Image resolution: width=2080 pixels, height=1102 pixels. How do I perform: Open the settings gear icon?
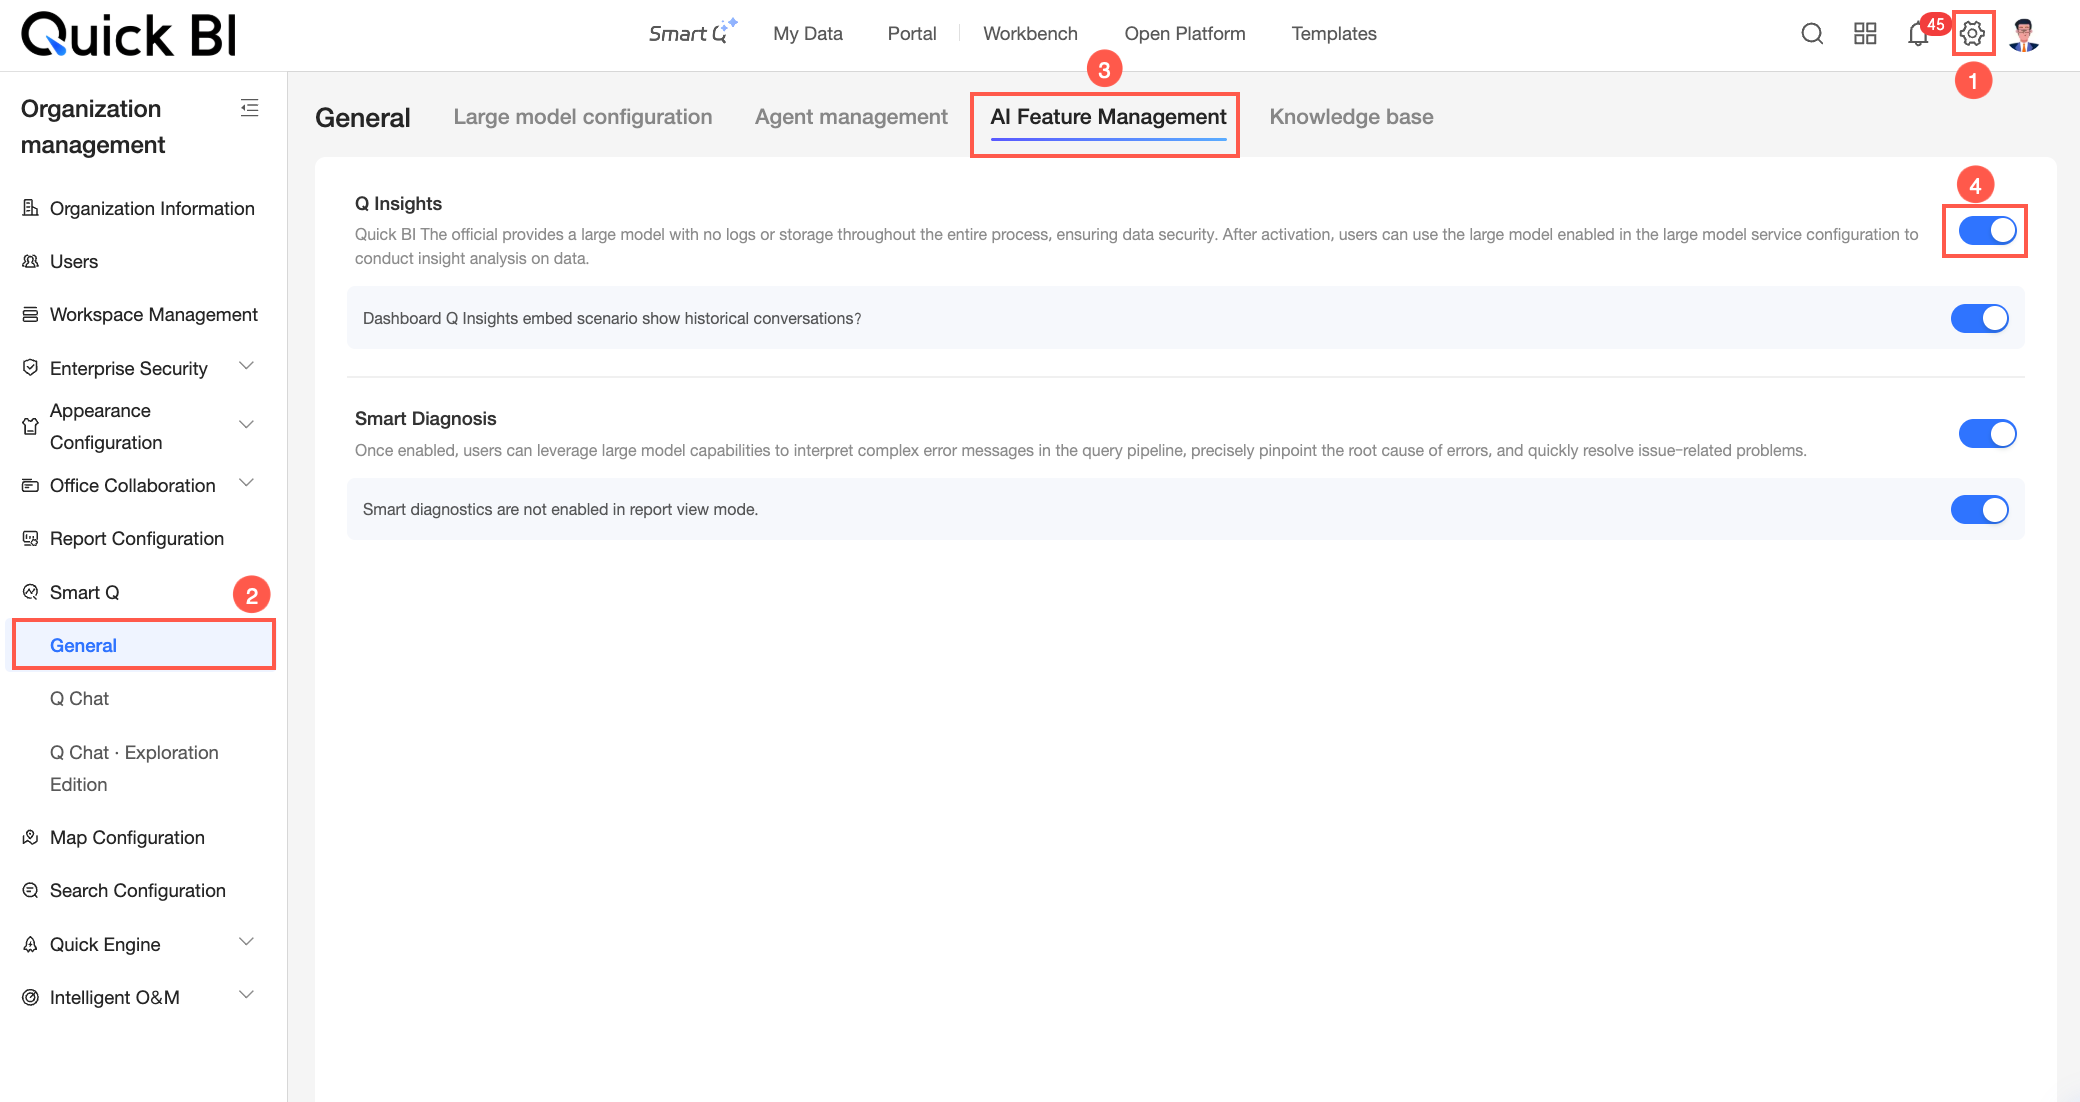[1972, 34]
